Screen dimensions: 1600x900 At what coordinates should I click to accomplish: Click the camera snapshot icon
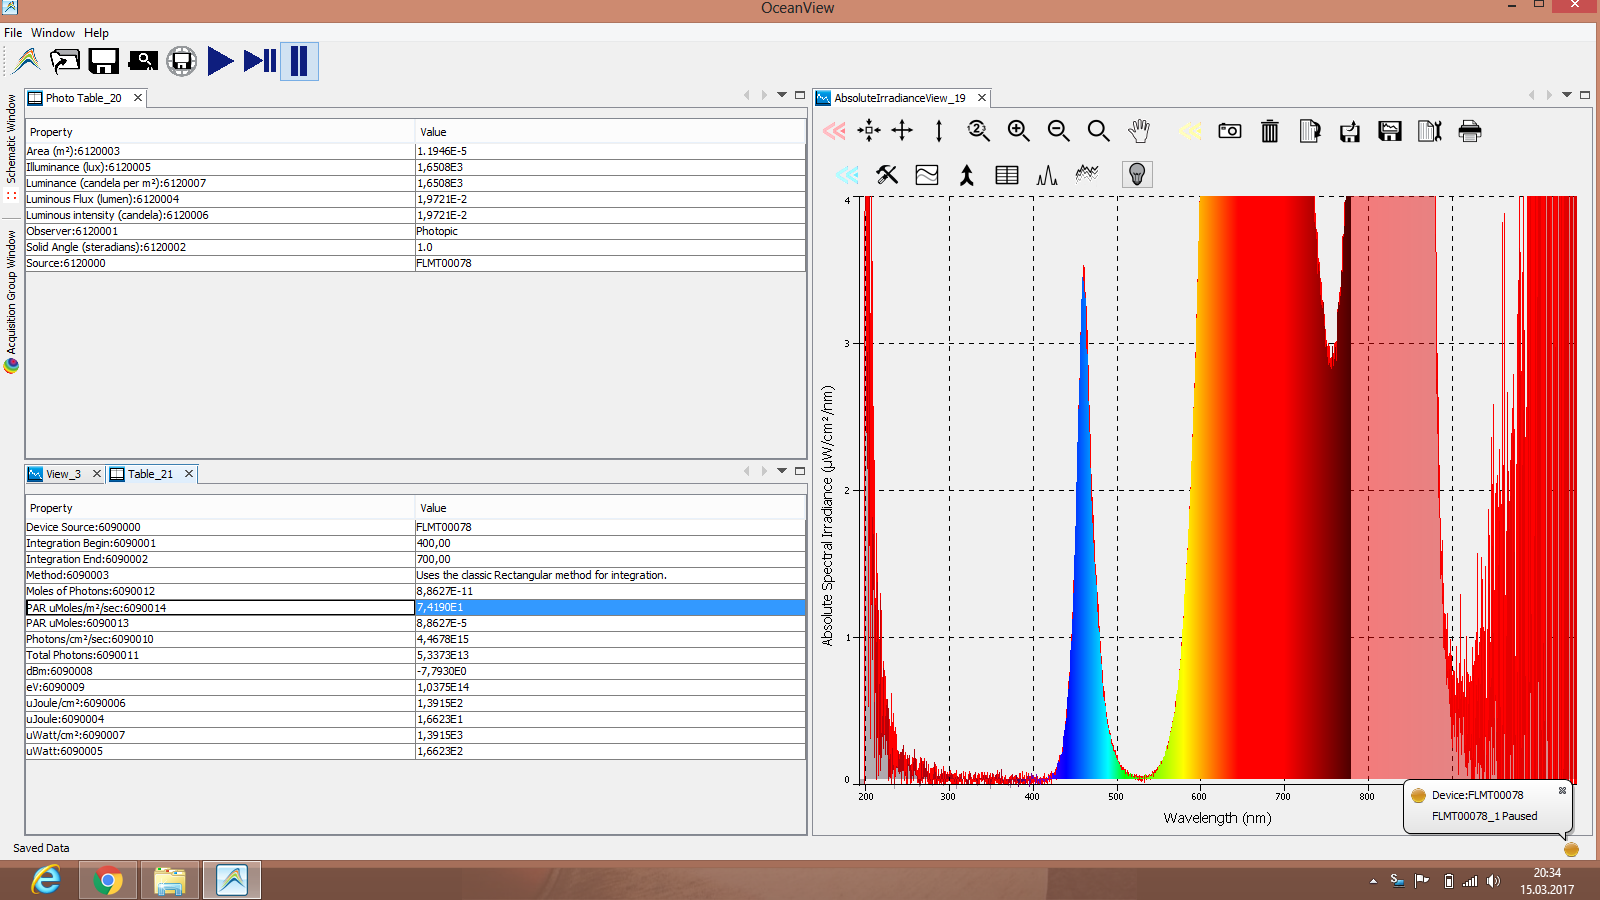click(1229, 131)
